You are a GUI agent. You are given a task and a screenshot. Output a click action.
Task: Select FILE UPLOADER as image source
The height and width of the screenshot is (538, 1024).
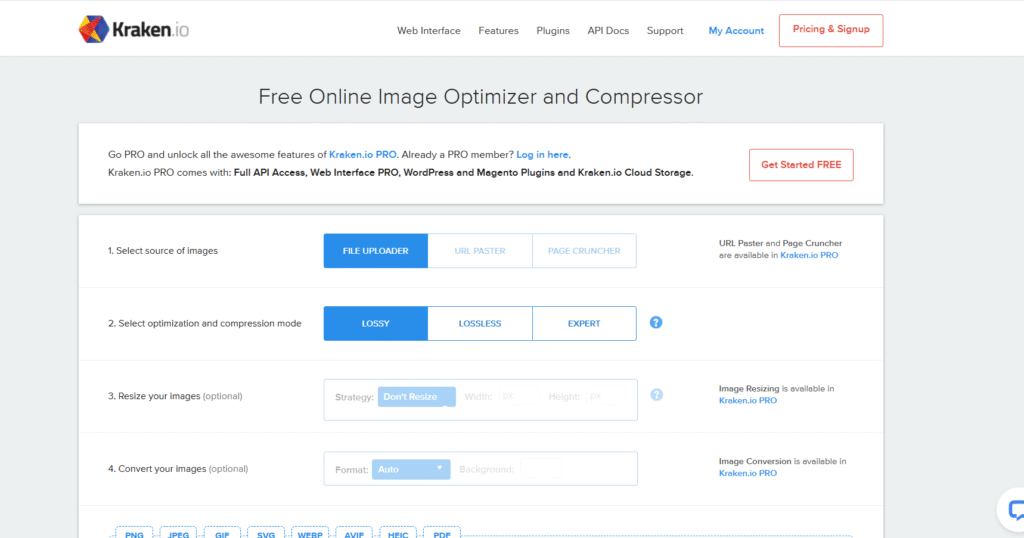click(x=376, y=251)
